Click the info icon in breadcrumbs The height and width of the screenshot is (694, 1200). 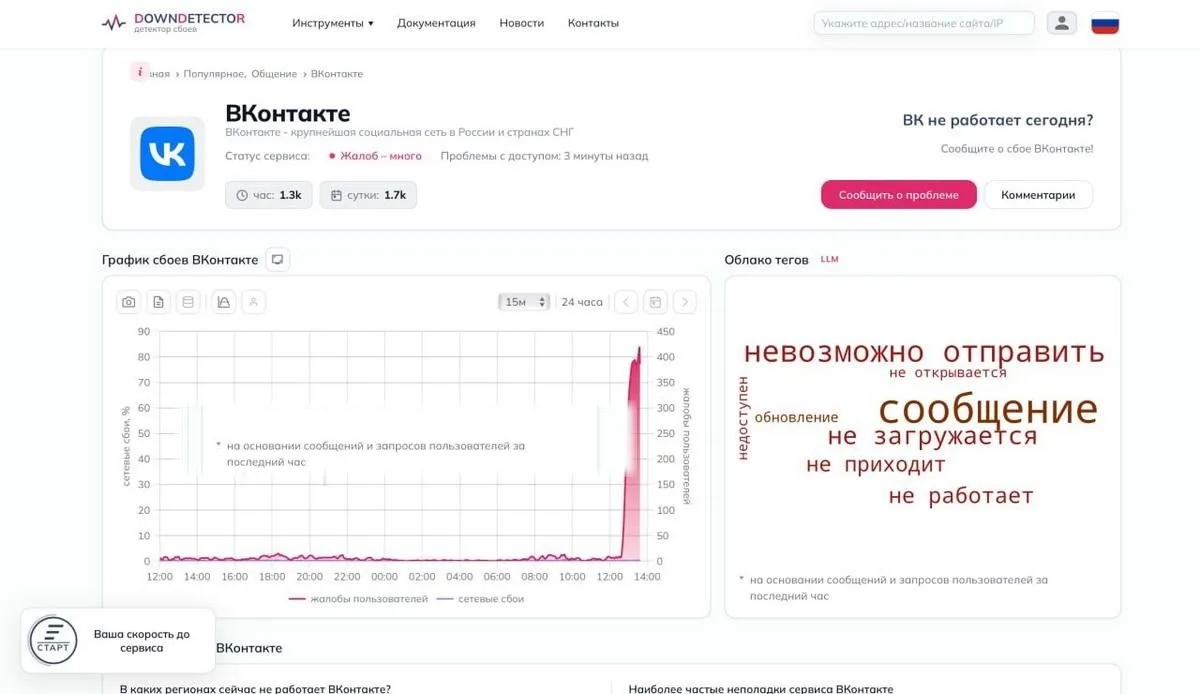140,72
